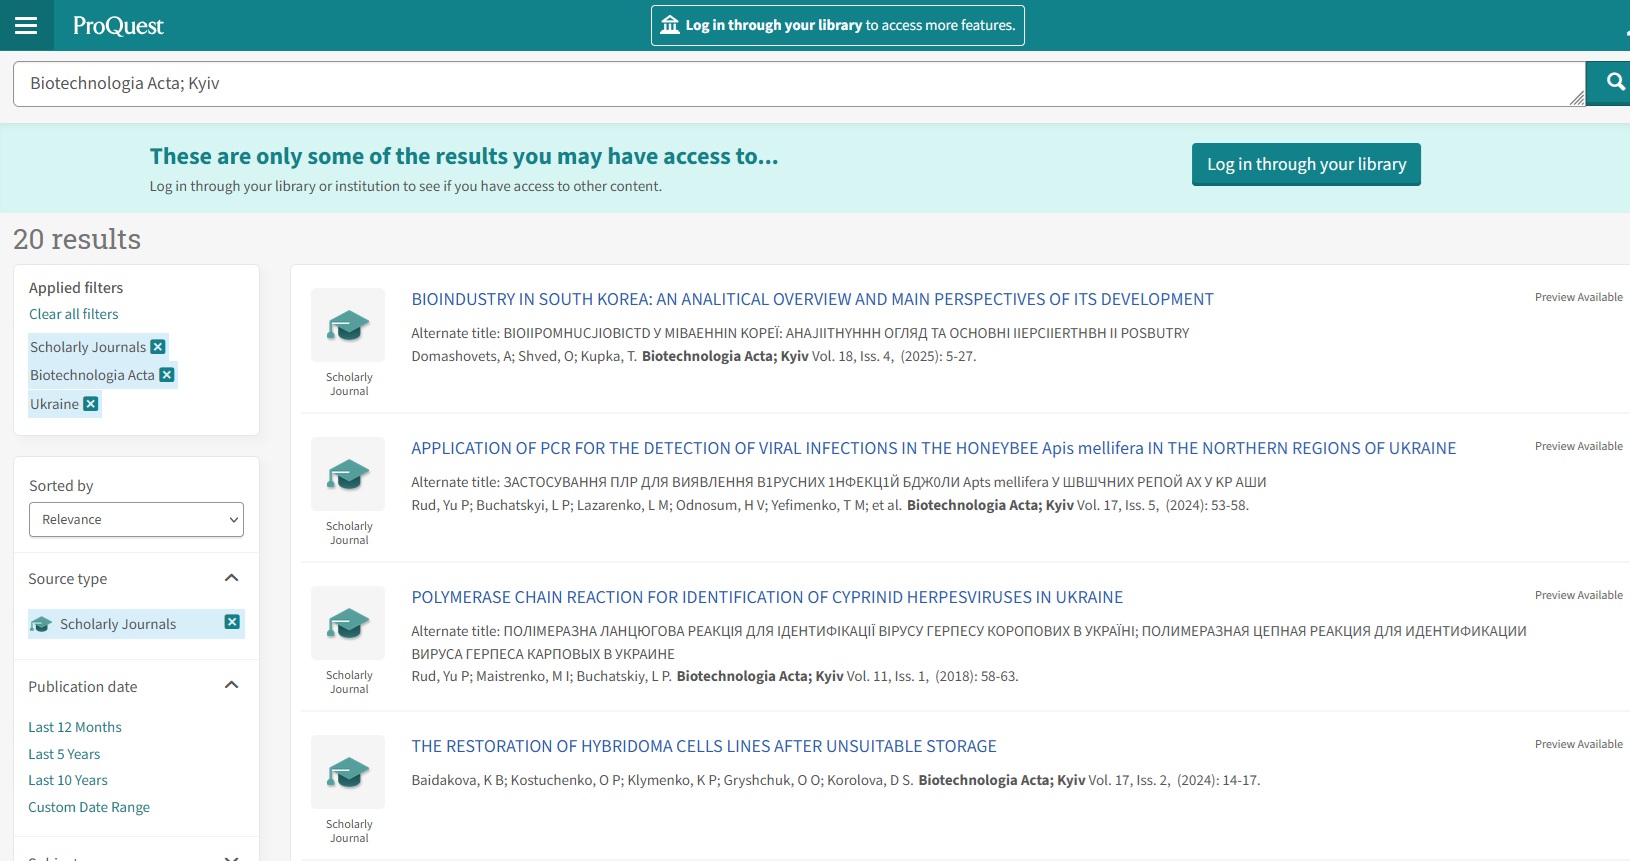
Task: Remove the Ukraine applied filter
Action: click(x=91, y=404)
